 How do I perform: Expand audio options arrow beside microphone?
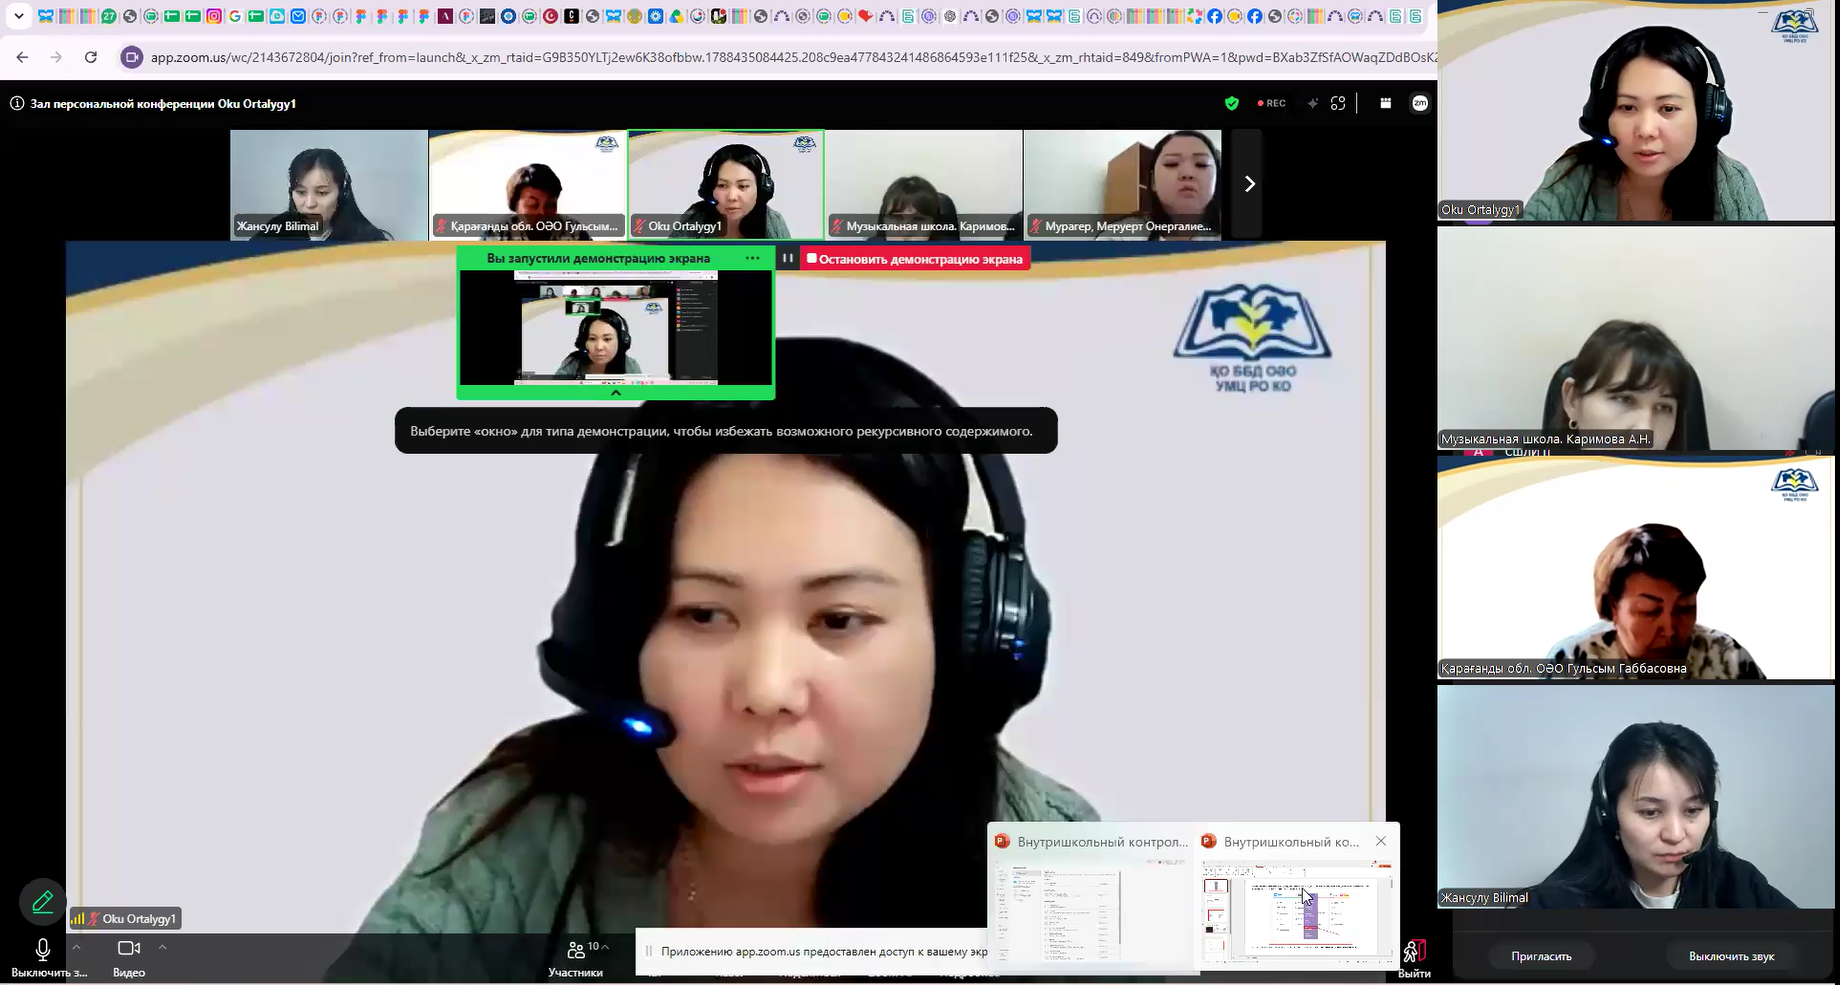coord(76,947)
